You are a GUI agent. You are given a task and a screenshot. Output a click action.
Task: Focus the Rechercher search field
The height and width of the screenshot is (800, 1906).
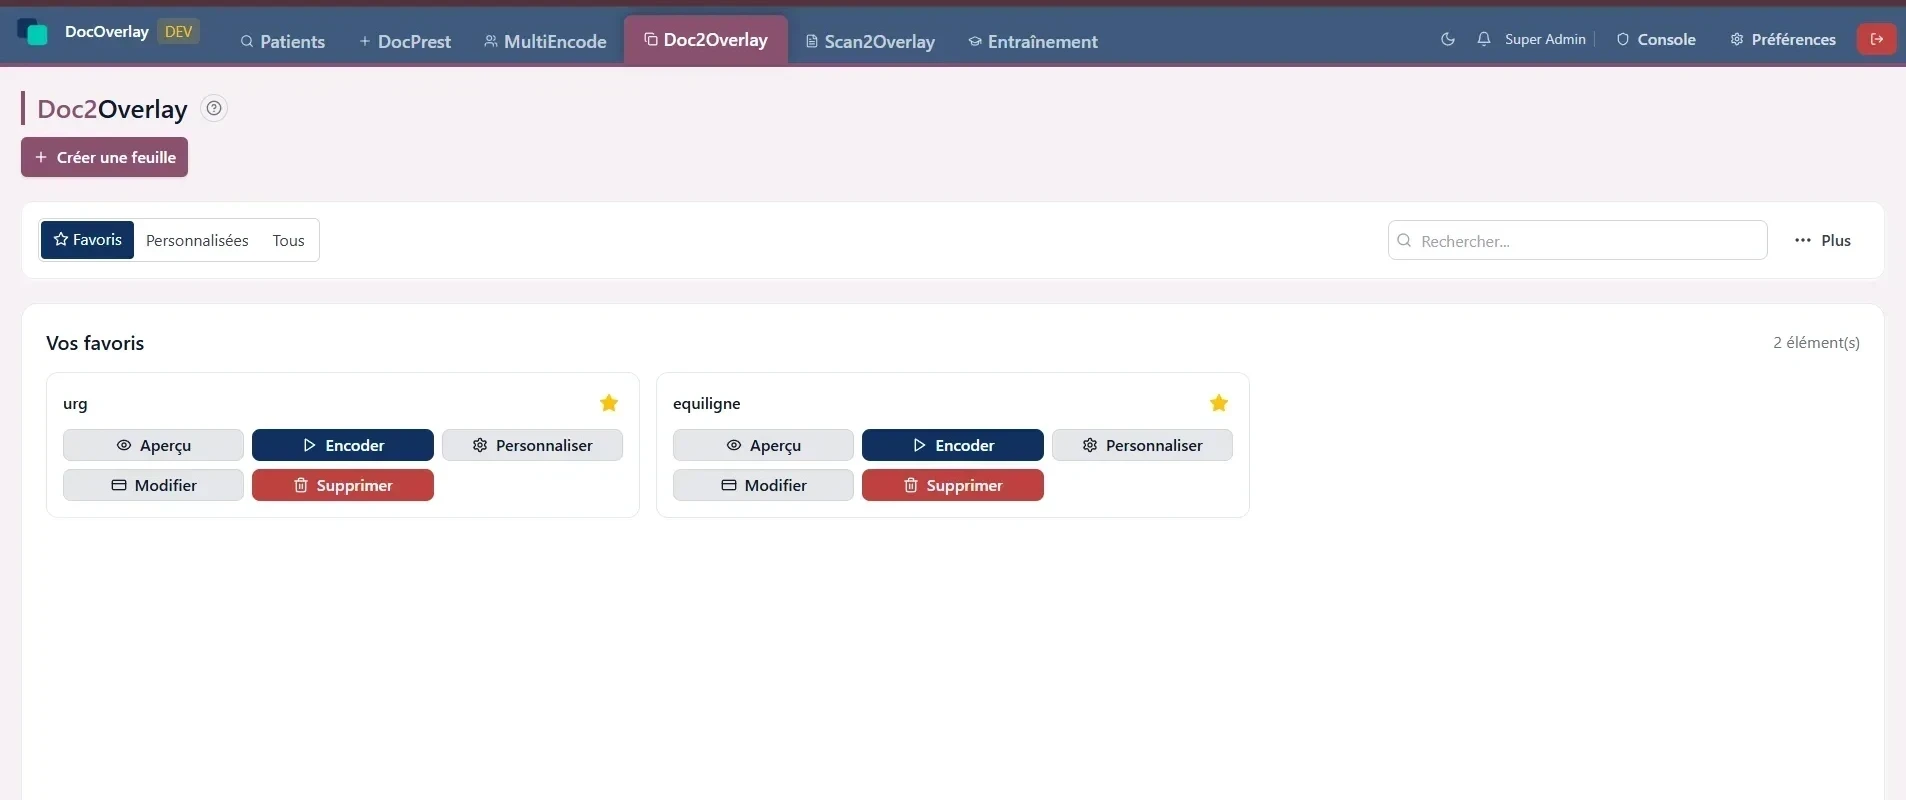1577,240
